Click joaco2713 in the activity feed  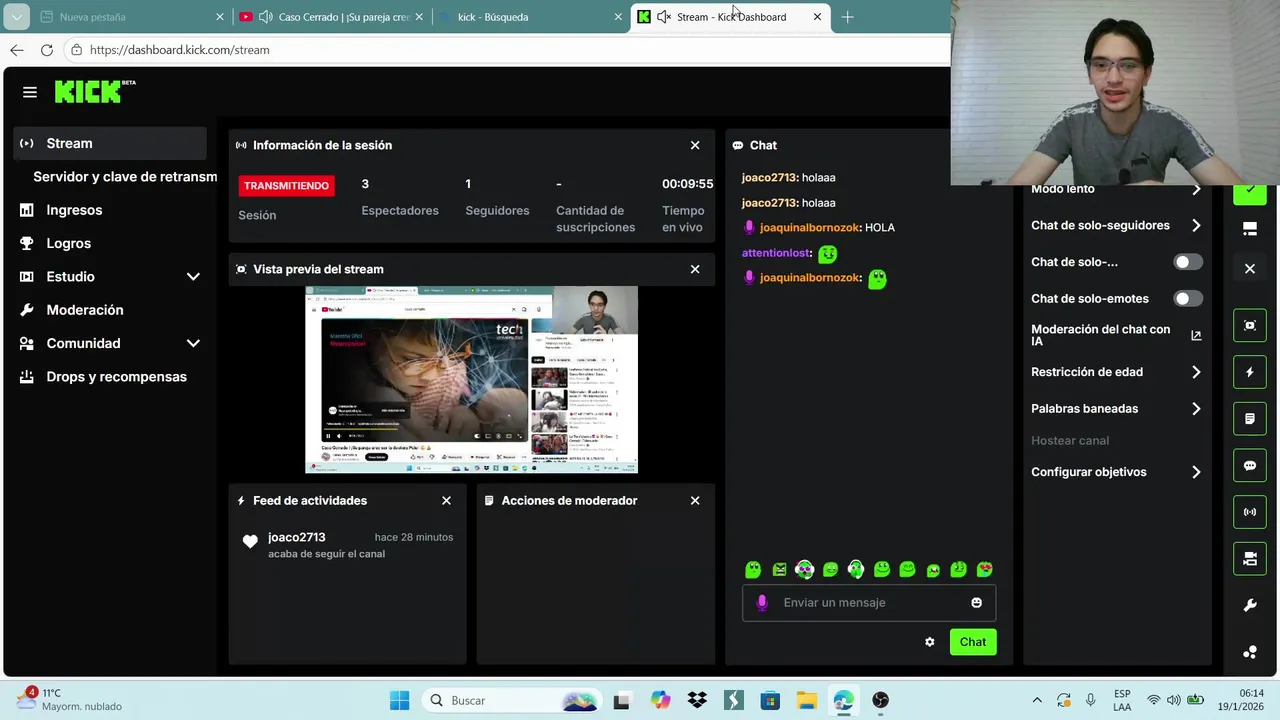click(x=296, y=537)
